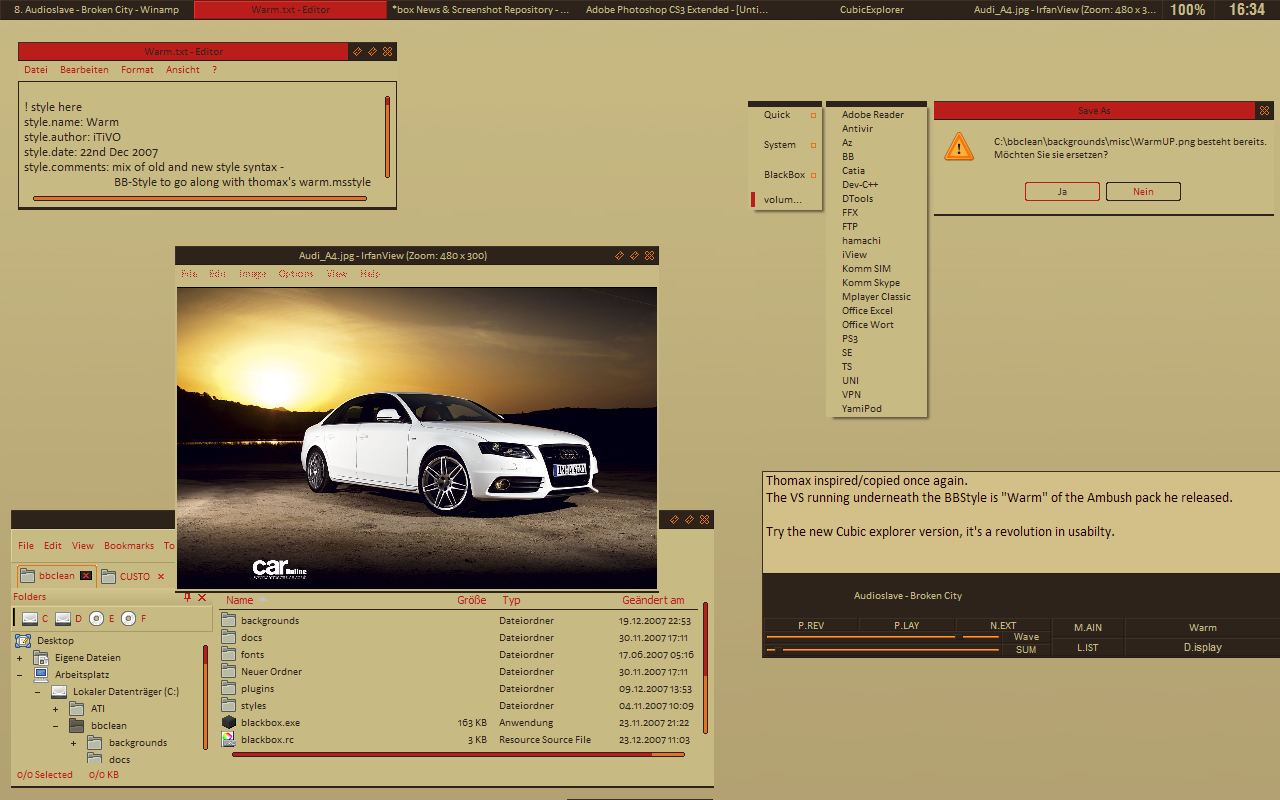Select the volum... entry in BlackBox menu
The height and width of the screenshot is (800, 1280).
[x=785, y=200]
